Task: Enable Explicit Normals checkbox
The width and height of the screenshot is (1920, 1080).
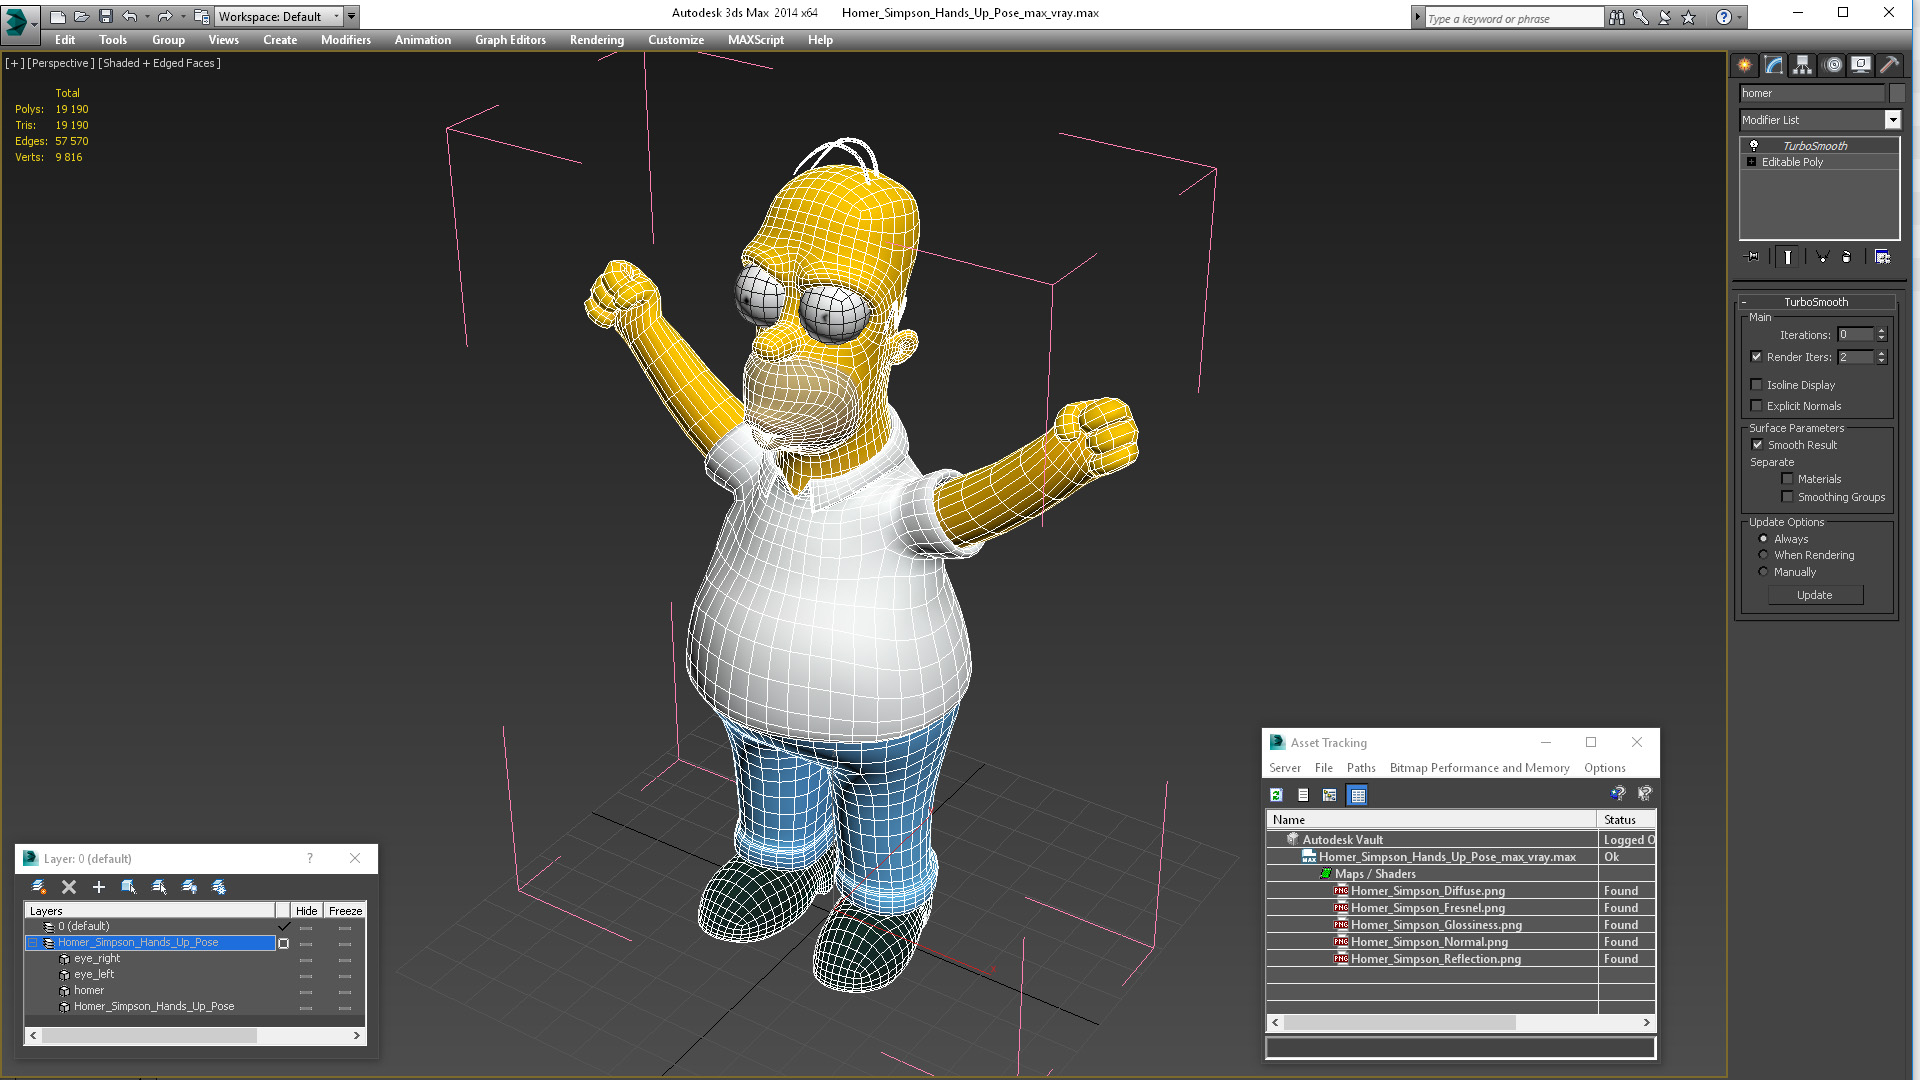Action: [x=1757, y=406]
